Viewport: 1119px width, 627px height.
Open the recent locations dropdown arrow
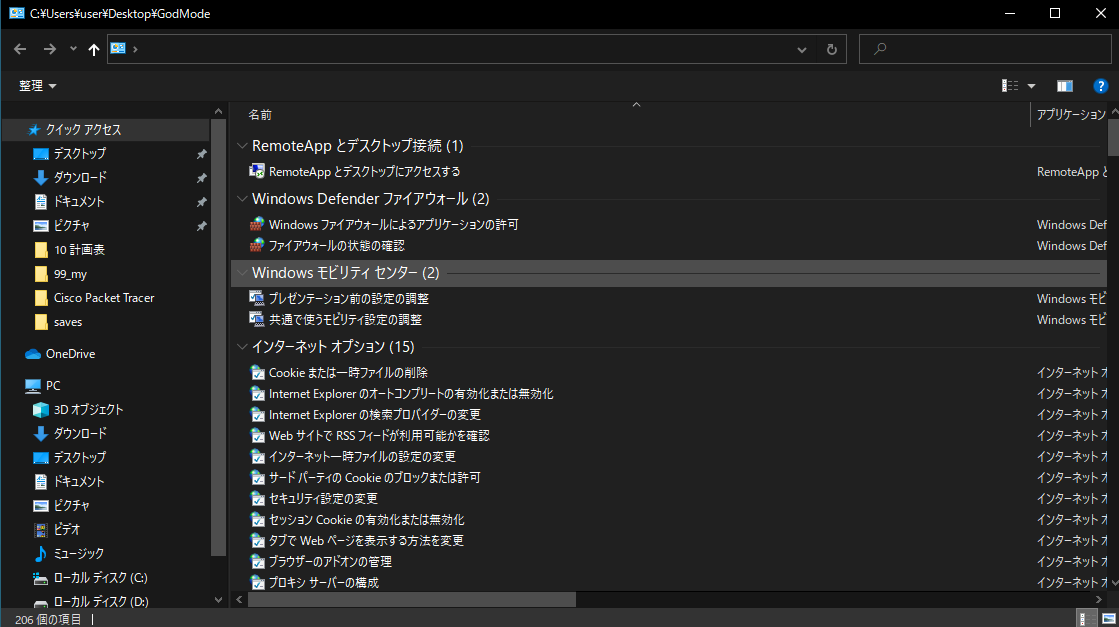pyautogui.click(x=73, y=49)
